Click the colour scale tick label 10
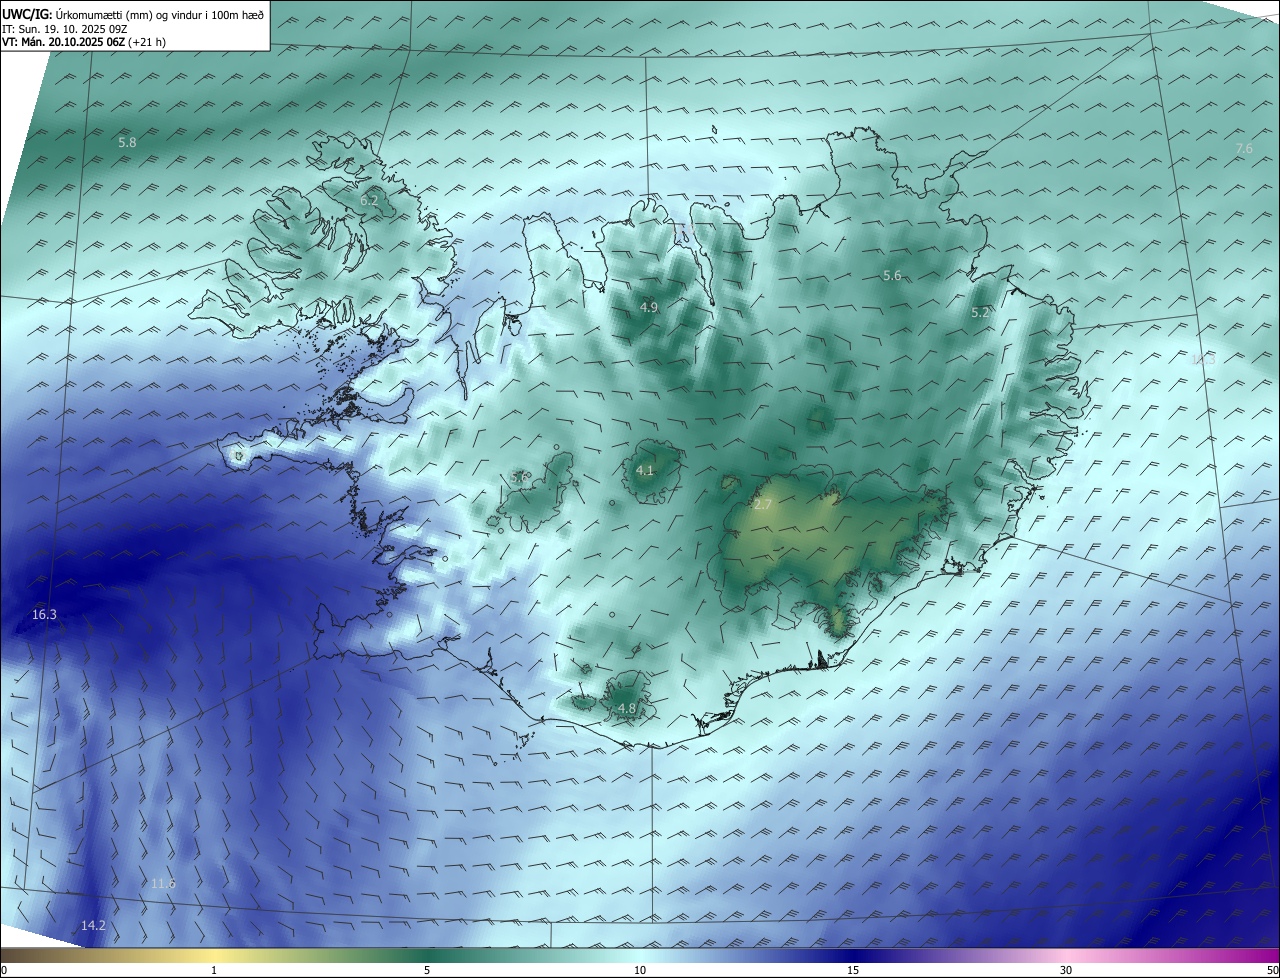The image size is (1280, 978). pyautogui.click(x=640, y=970)
